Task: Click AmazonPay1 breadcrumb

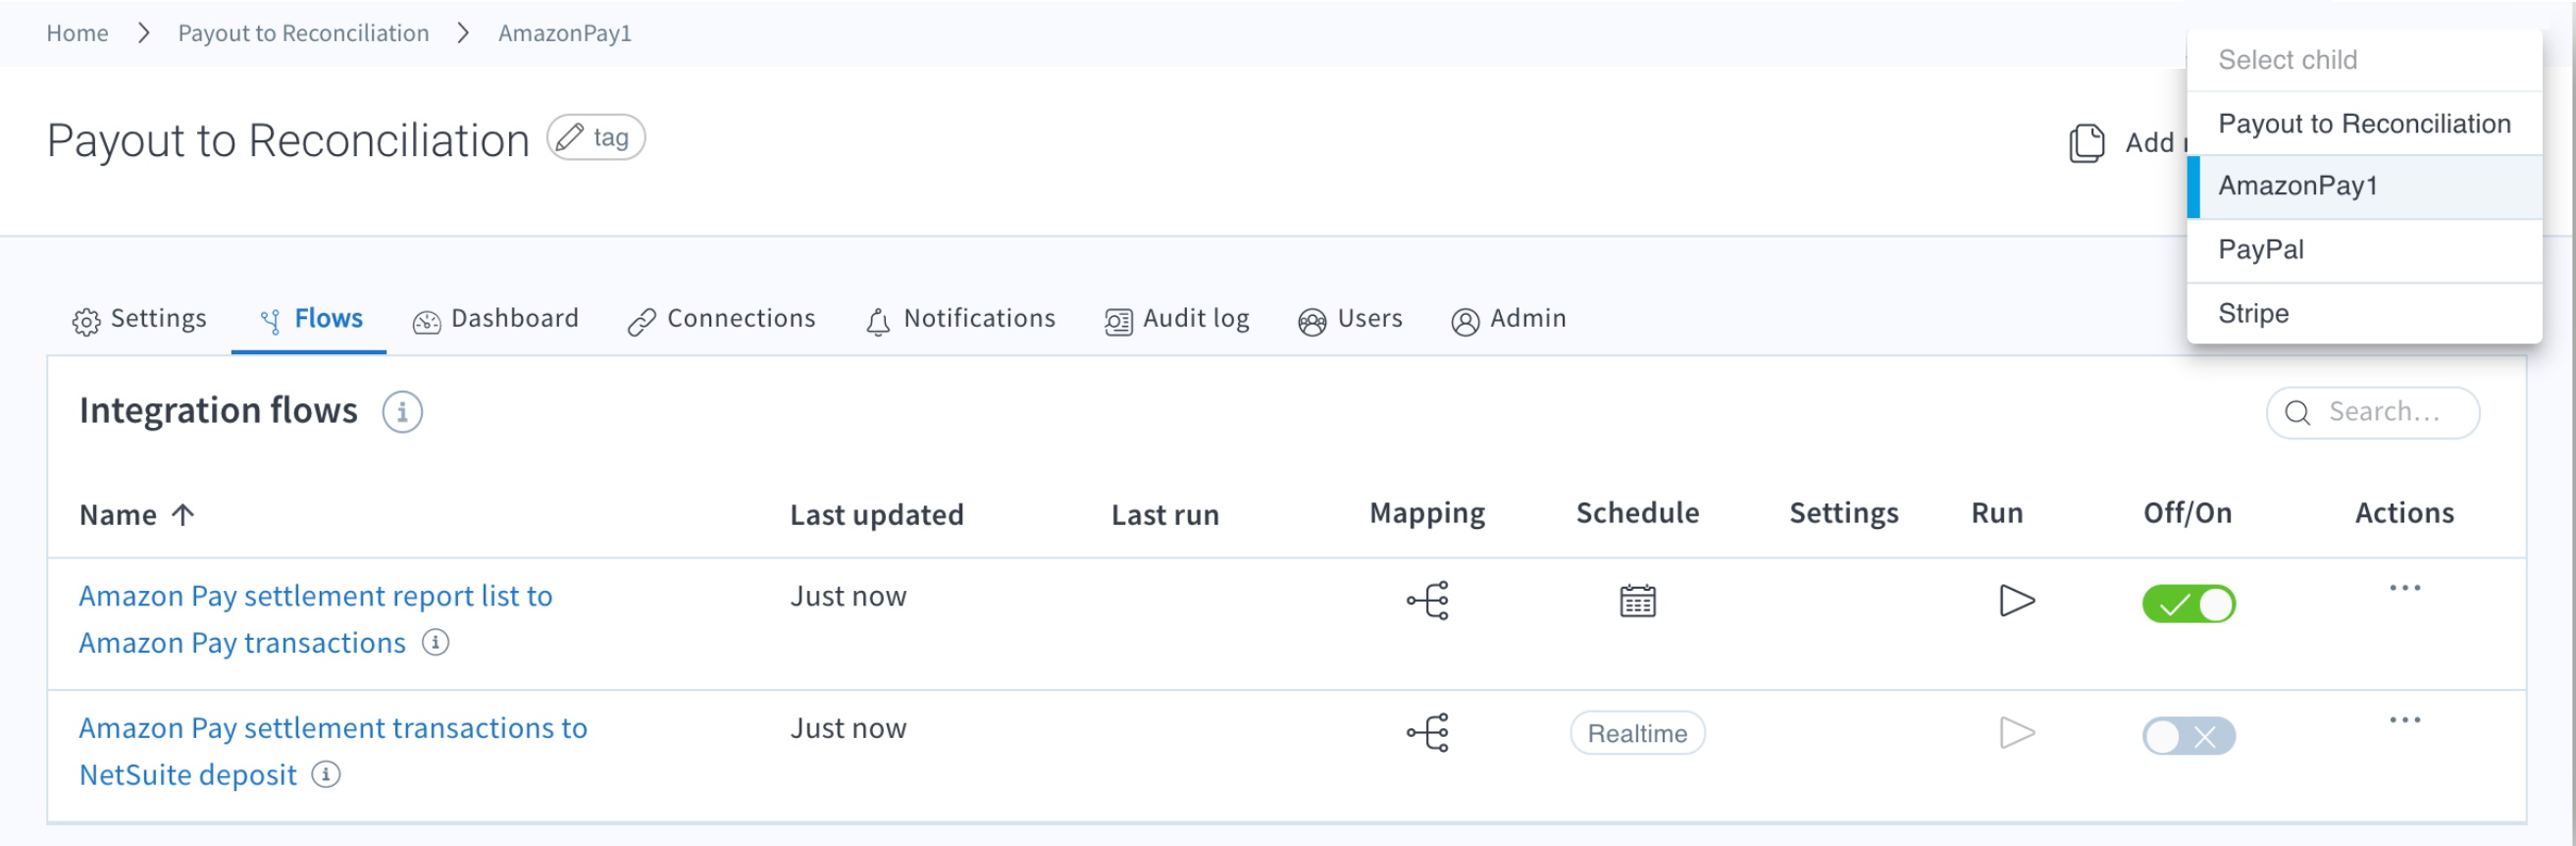Action: coord(565,33)
